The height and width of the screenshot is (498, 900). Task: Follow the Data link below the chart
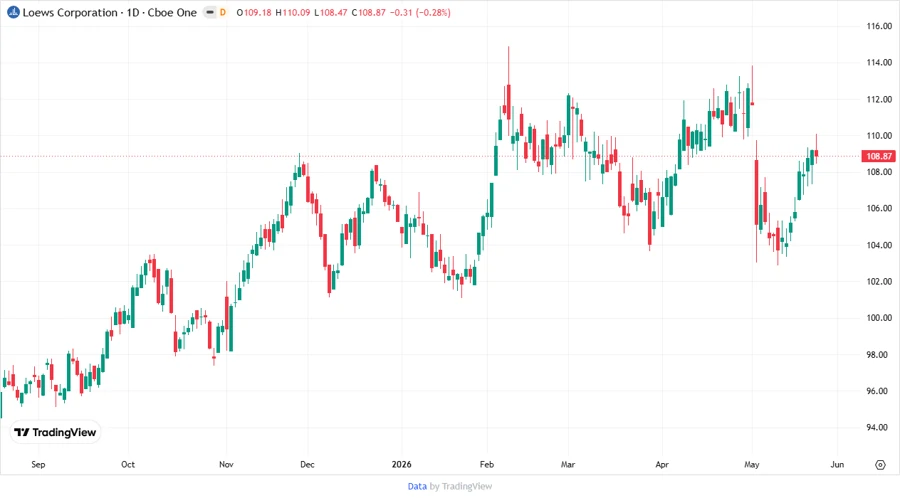pos(417,487)
